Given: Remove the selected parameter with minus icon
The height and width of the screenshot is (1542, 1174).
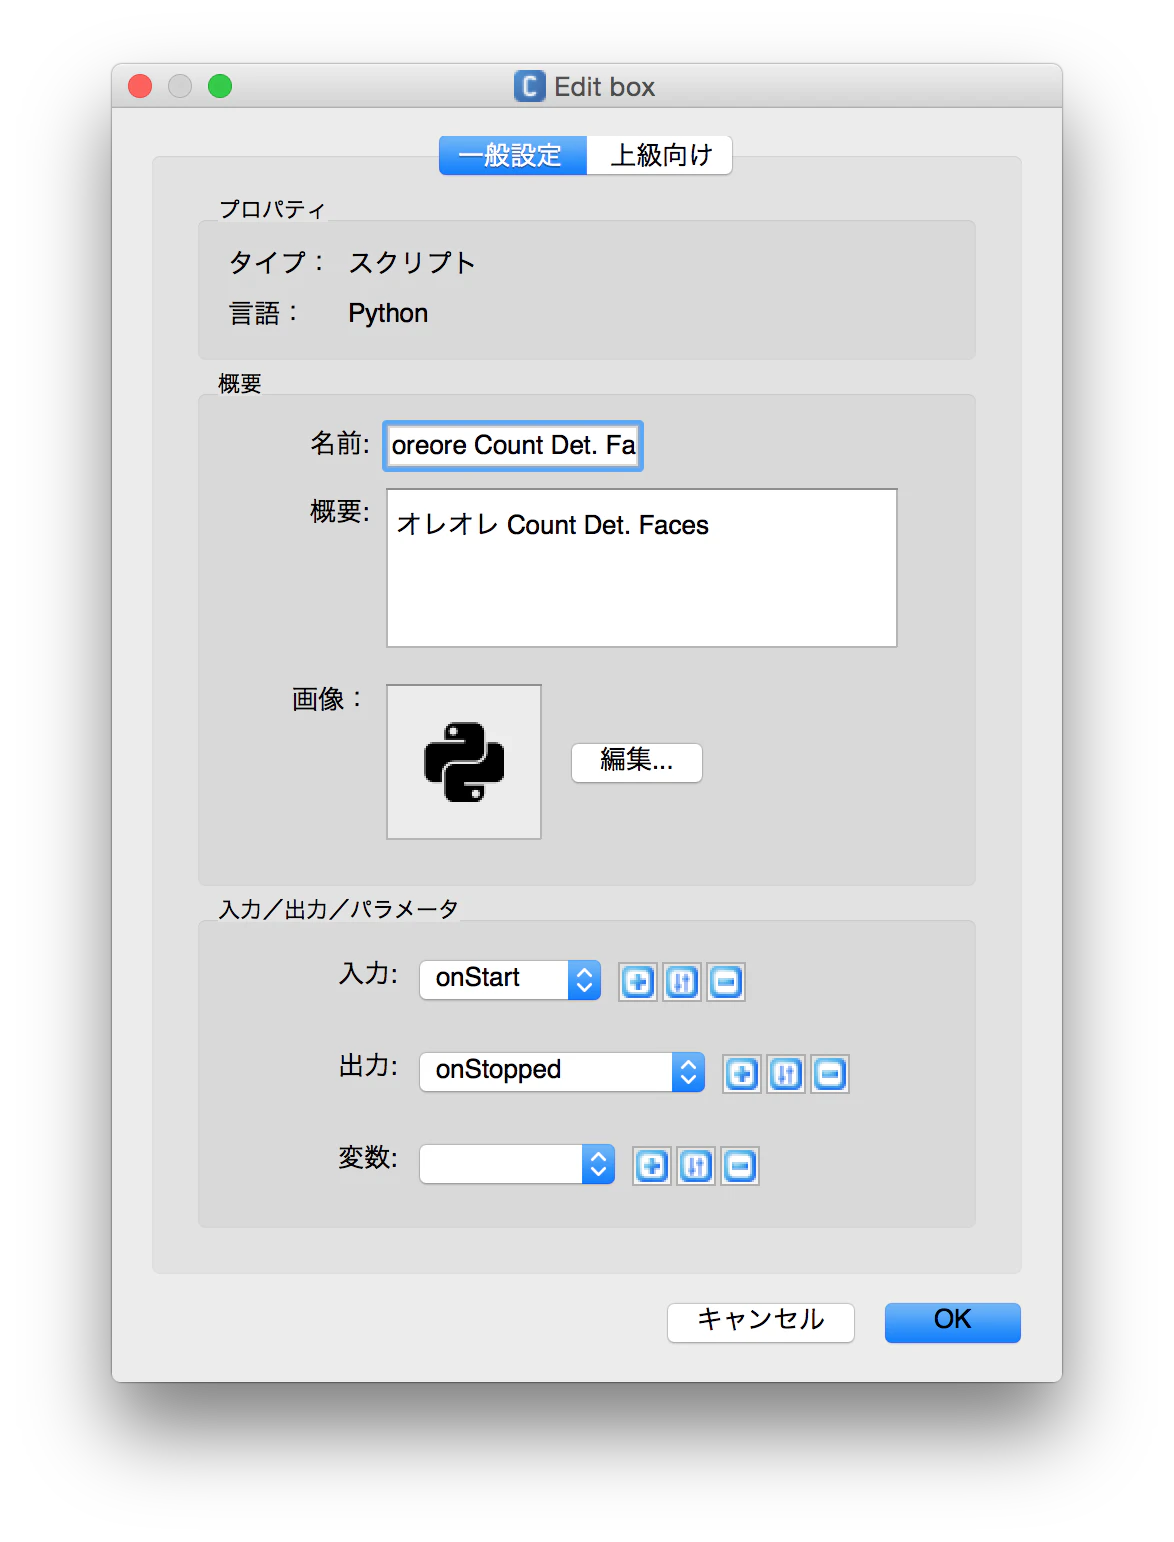Looking at the screenshot, I should [x=740, y=1166].
